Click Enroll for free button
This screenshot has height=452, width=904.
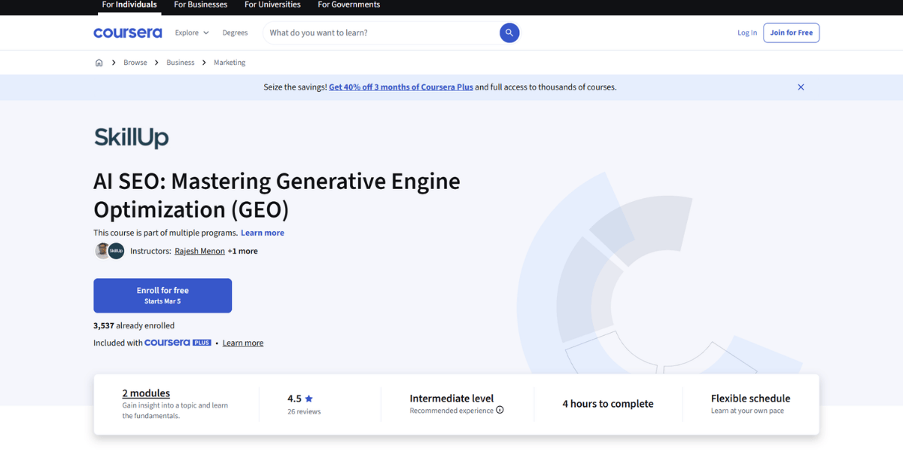tap(163, 296)
